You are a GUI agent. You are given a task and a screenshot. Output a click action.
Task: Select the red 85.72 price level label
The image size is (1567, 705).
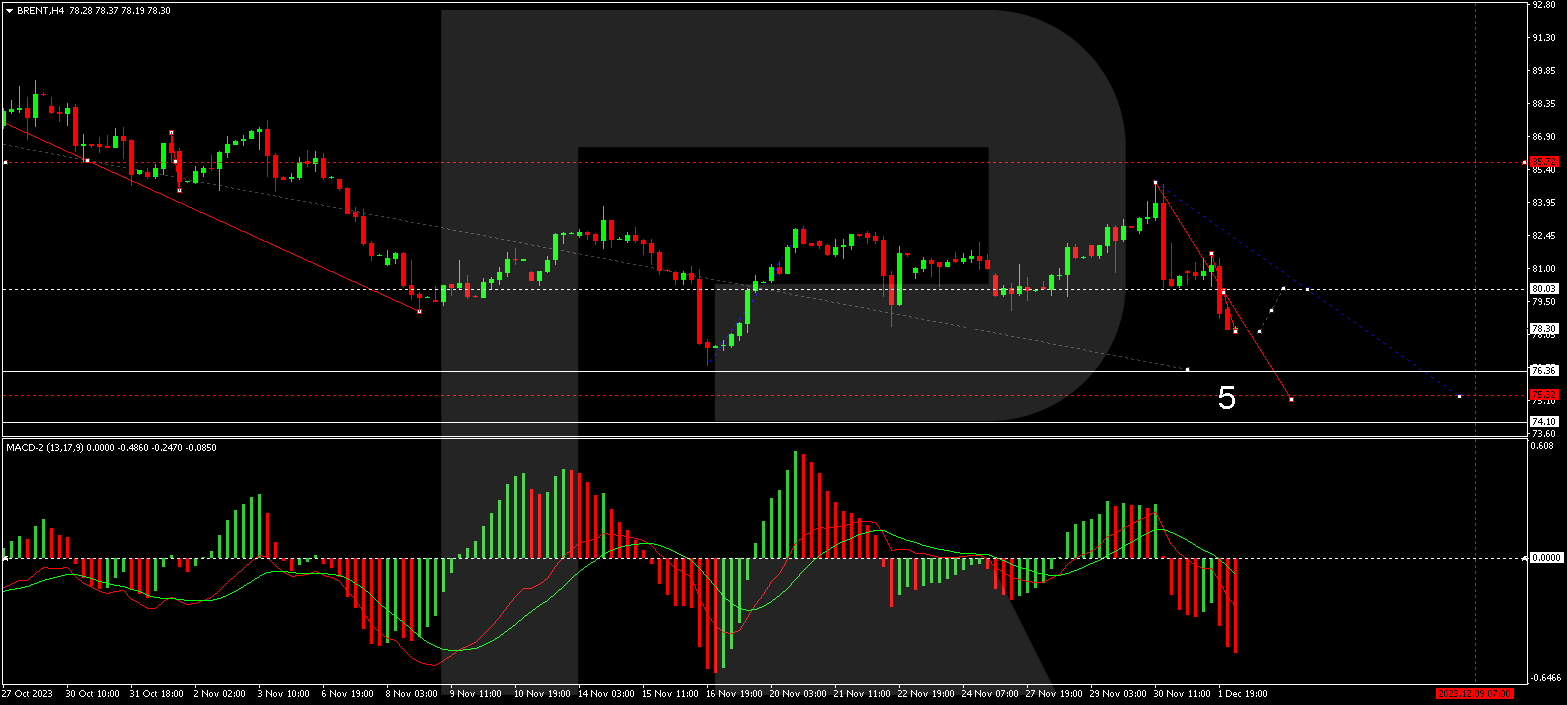(x=1544, y=161)
